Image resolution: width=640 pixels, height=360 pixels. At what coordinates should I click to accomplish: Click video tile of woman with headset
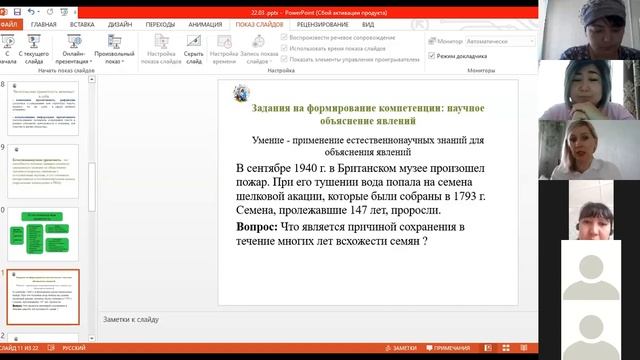pos(591,210)
